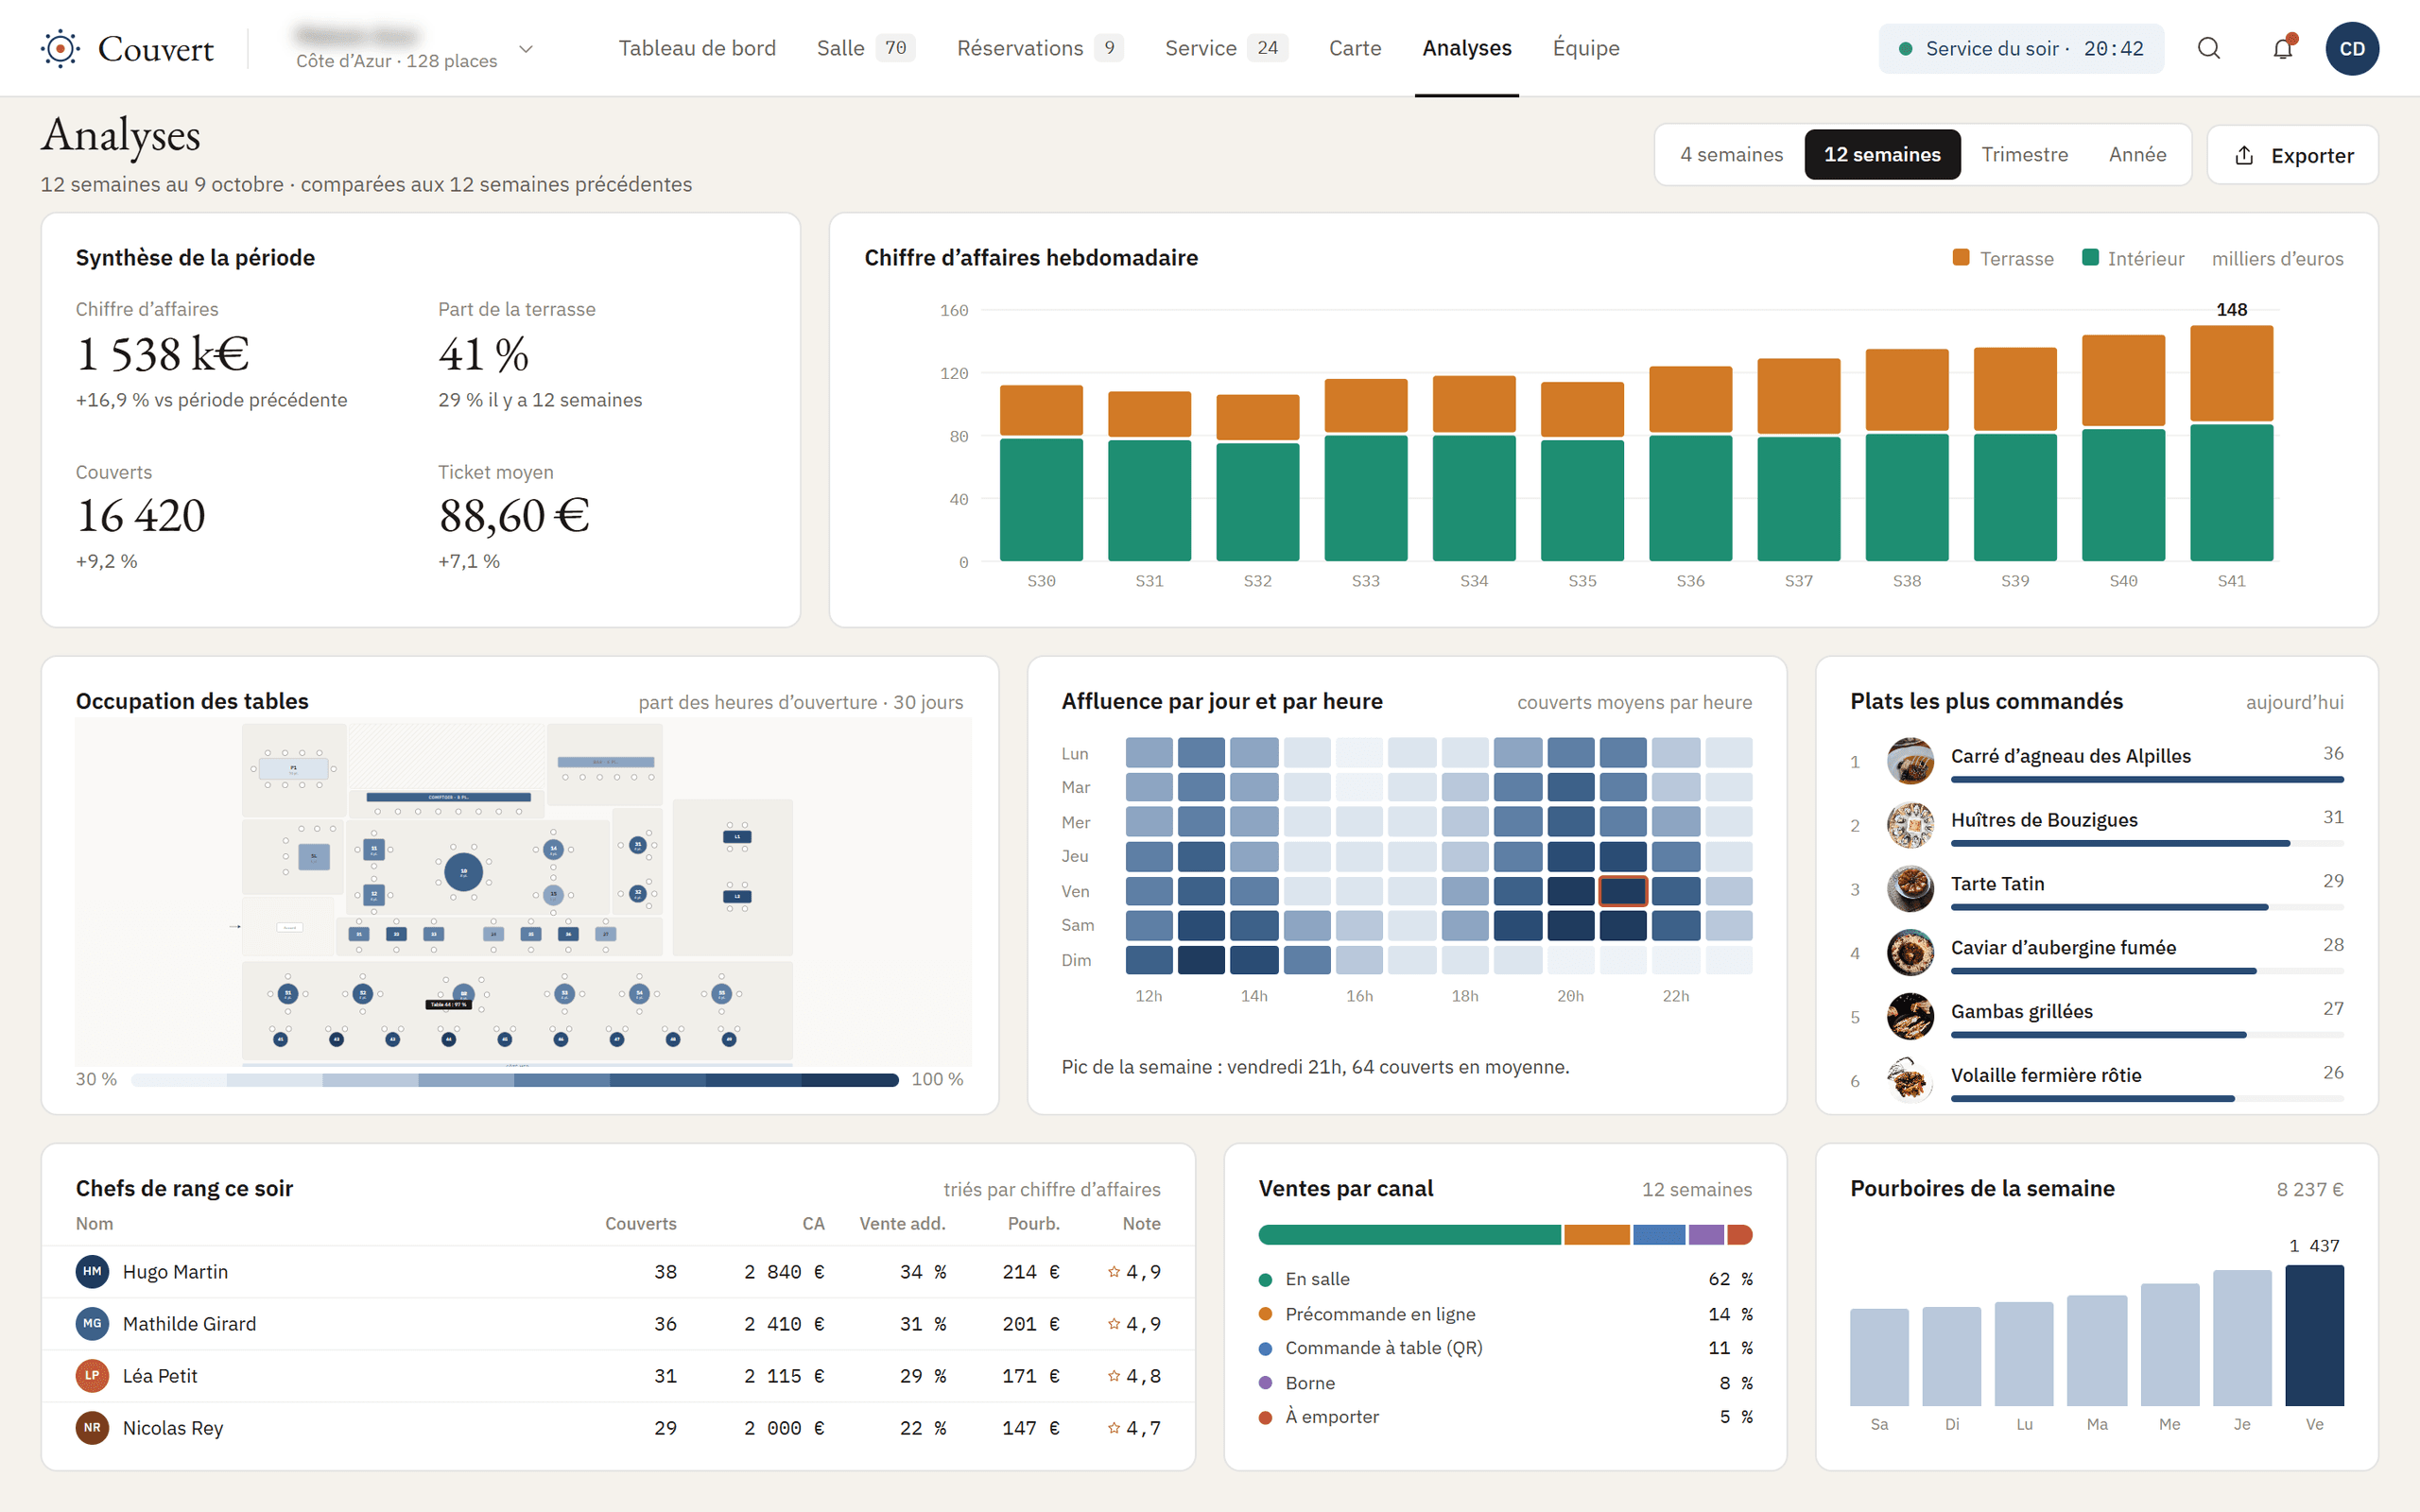Click the Ve bar in tips chart
This screenshot has width=2420, height=1512.
point(2314,1335)
